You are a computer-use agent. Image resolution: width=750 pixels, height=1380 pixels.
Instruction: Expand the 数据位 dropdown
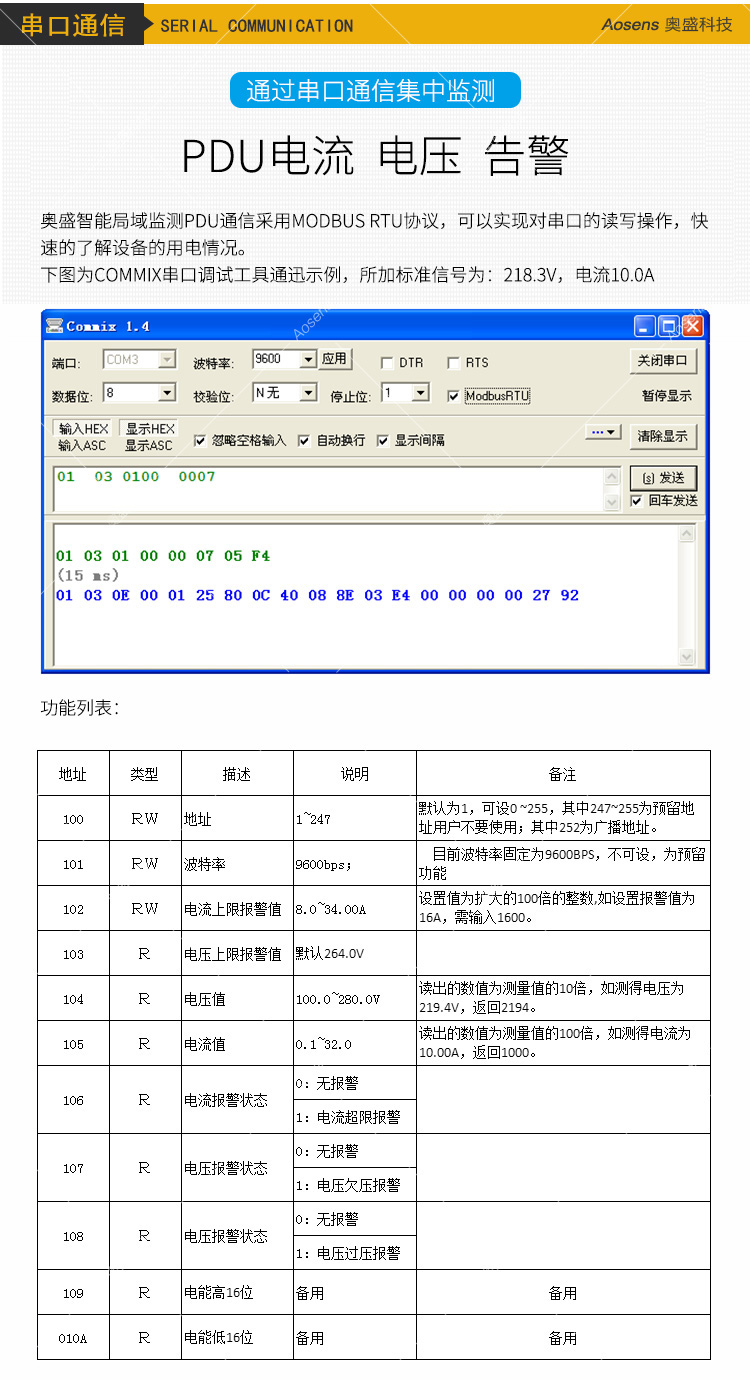pyautogui.click(x=167, y=393)
